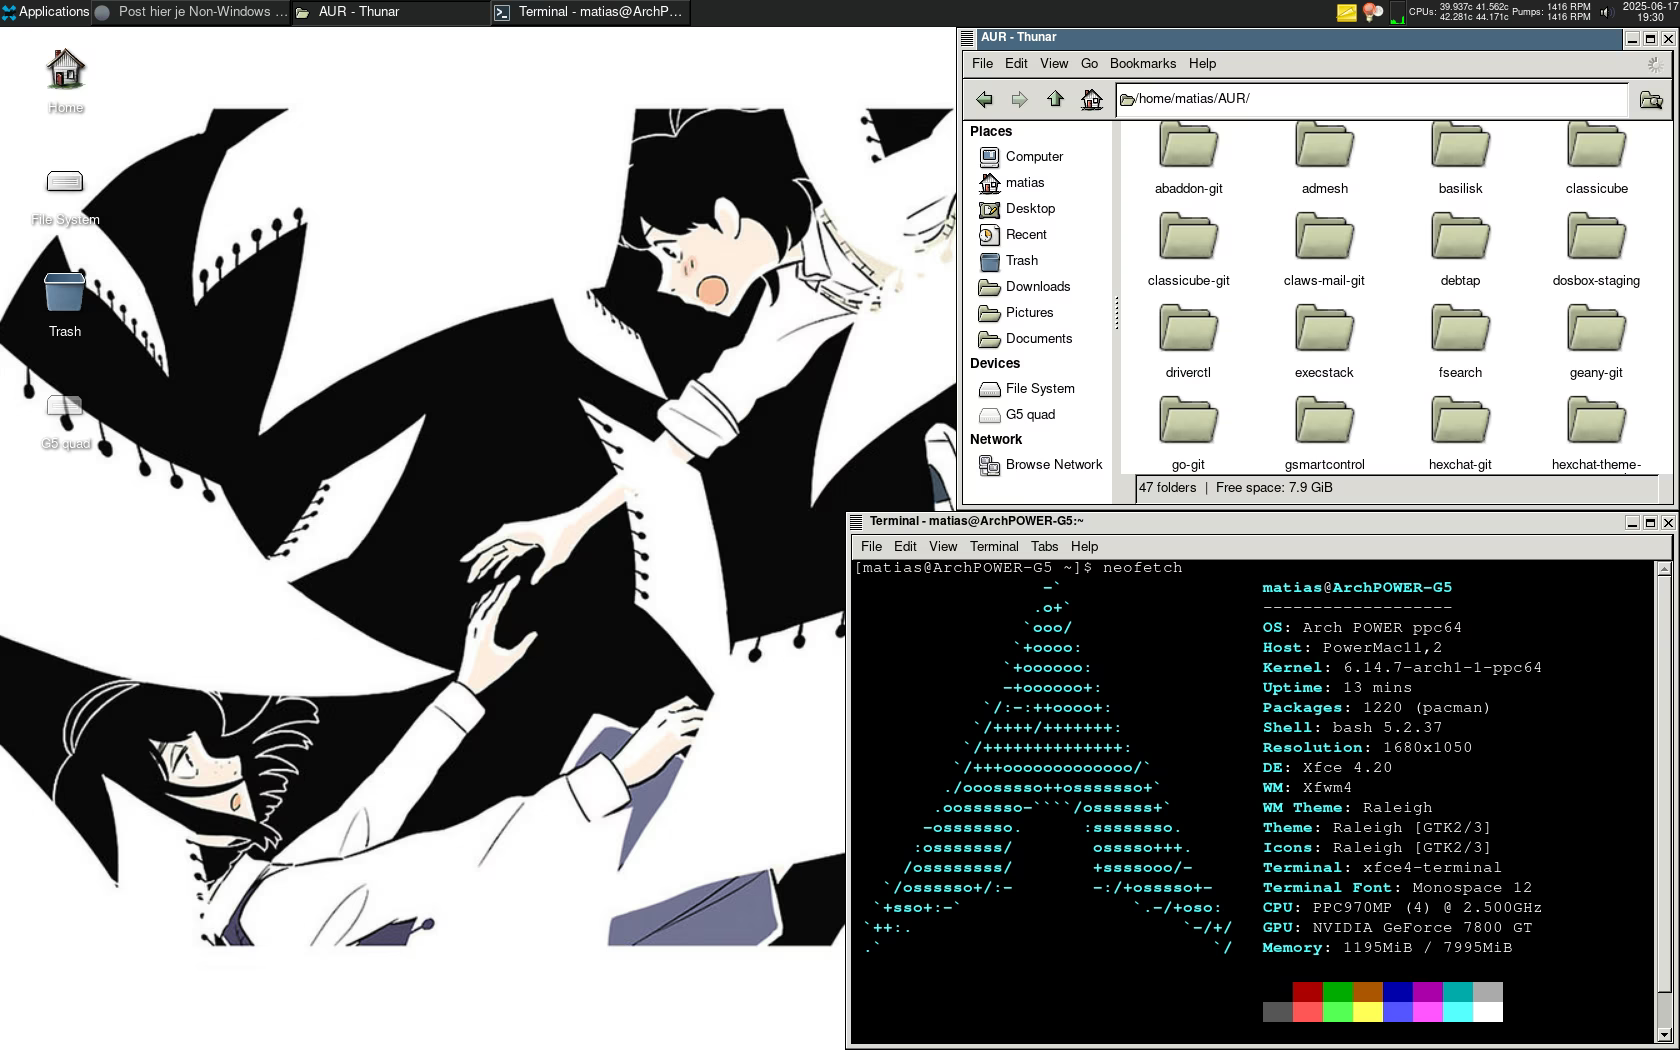Select the Home icon on the desktop
Image resolution: width=1680 pixels, height=1050 pixels.
(x=65, y=80)
